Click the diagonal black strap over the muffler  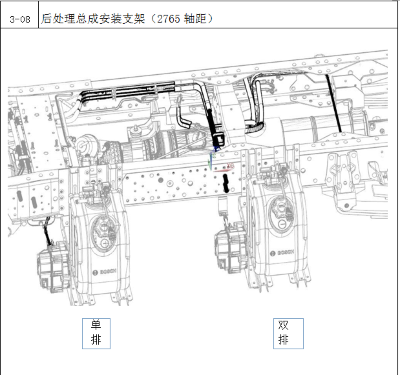334,103
